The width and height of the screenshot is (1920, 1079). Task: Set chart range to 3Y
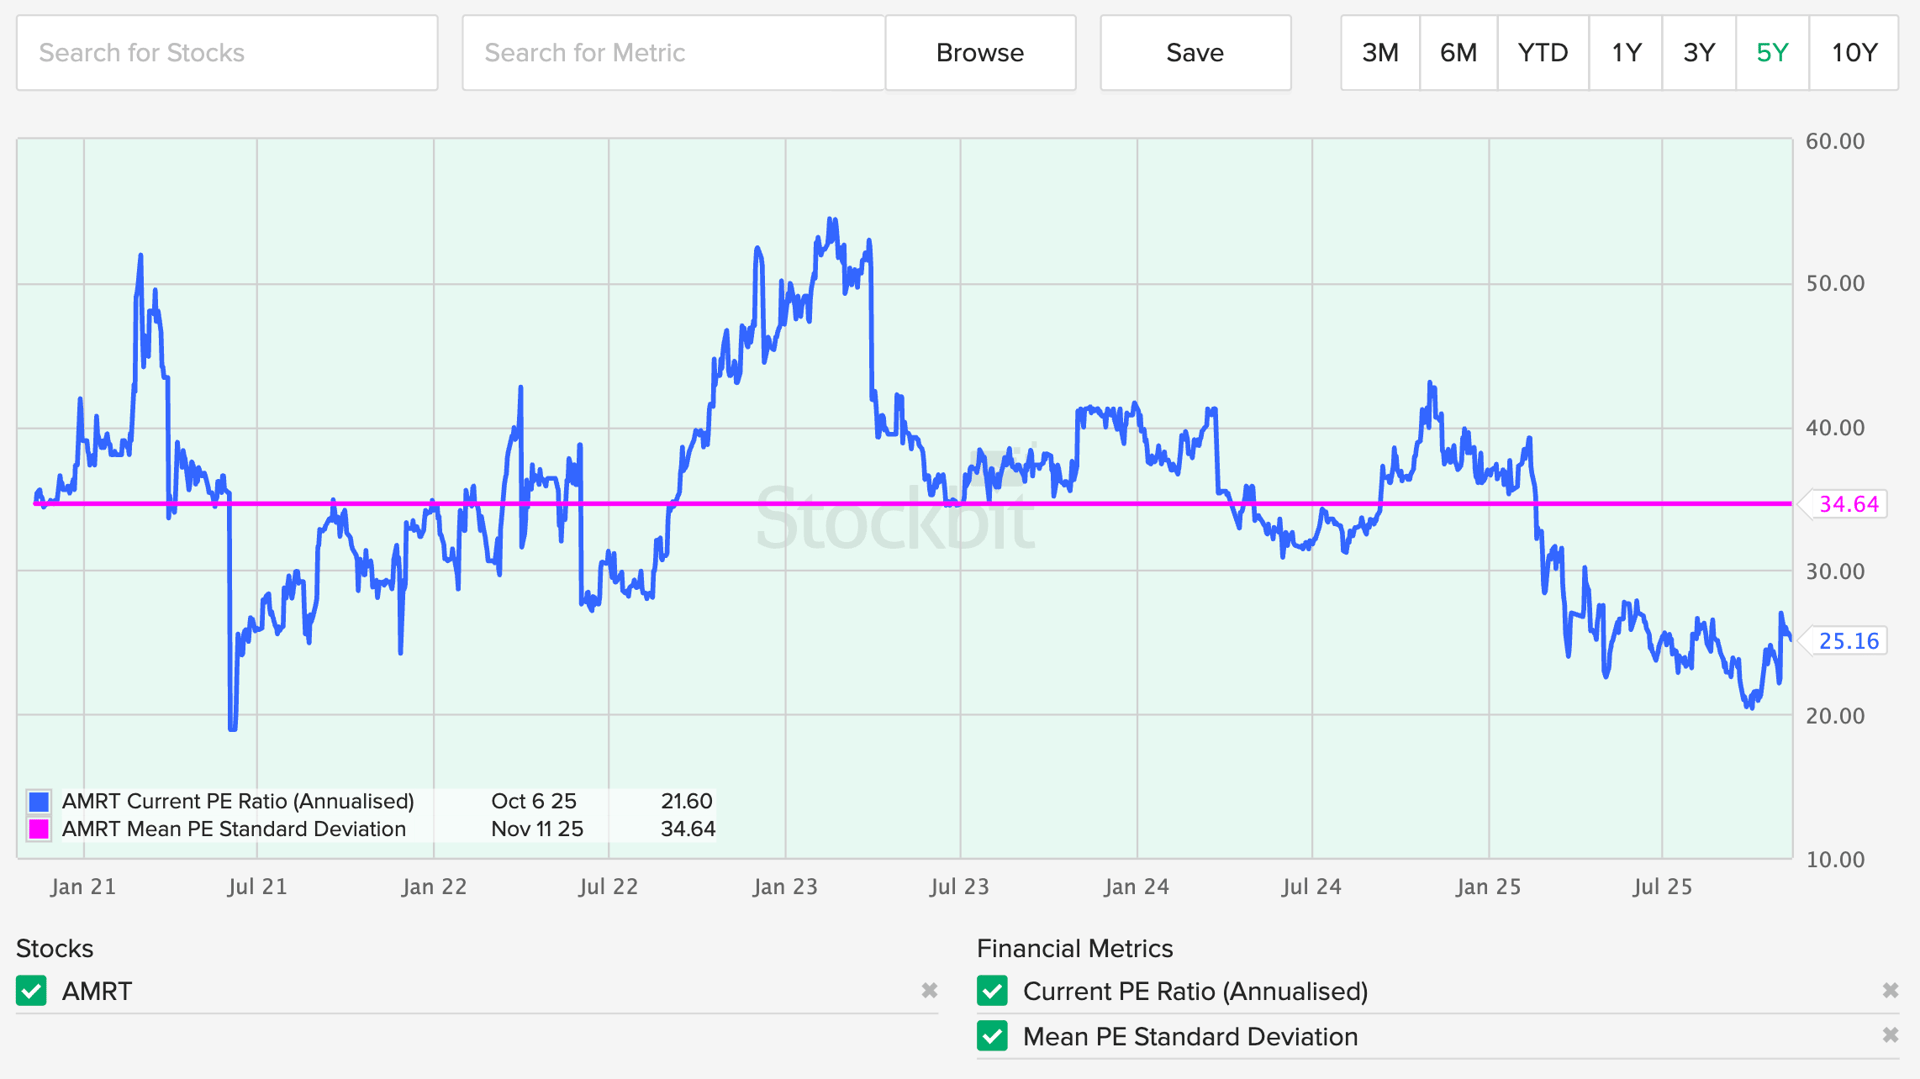pyautogui.click(x=1699, y=53)
